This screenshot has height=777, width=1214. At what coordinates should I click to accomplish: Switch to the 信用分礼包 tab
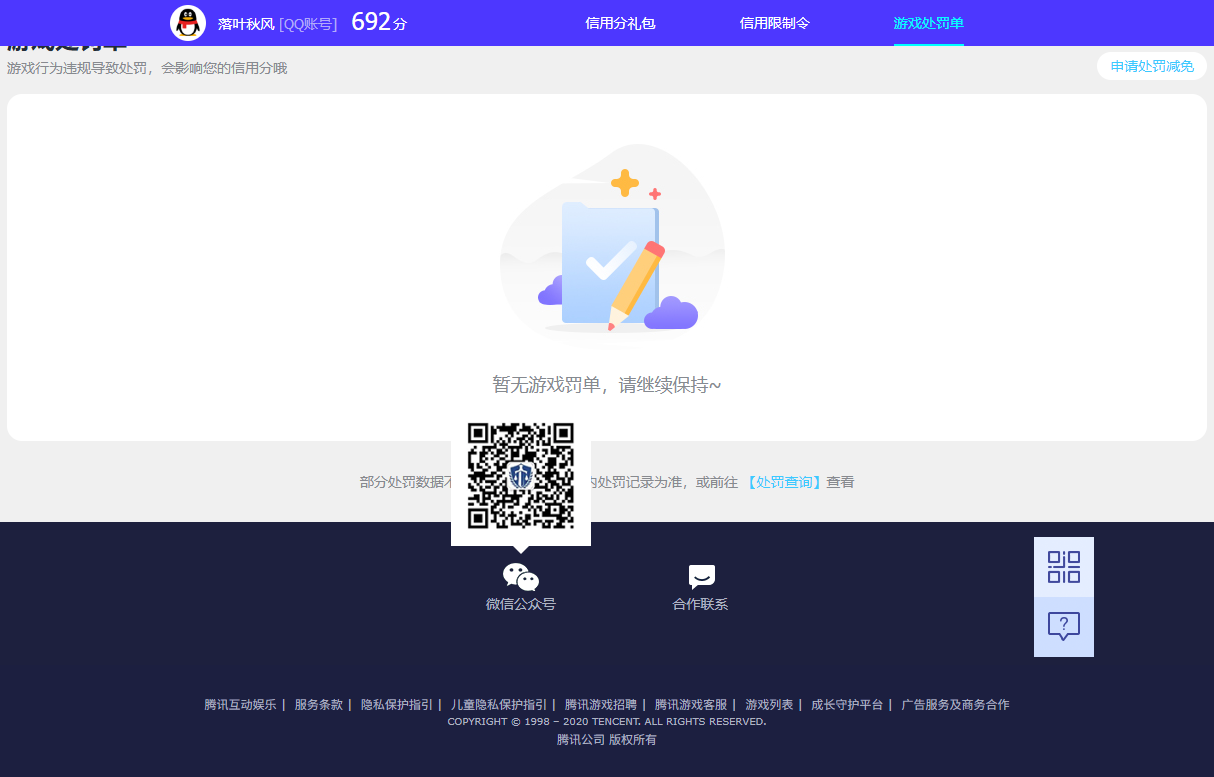(x=620, y=23)
